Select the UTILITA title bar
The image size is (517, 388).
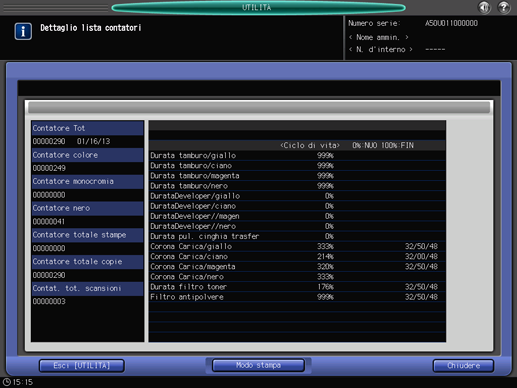point(258,8)
